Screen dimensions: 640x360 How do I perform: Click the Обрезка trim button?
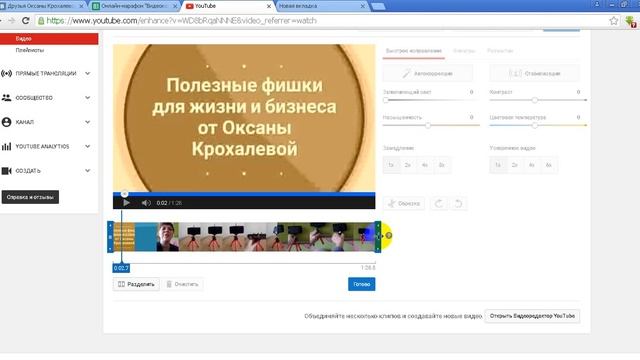404,203
